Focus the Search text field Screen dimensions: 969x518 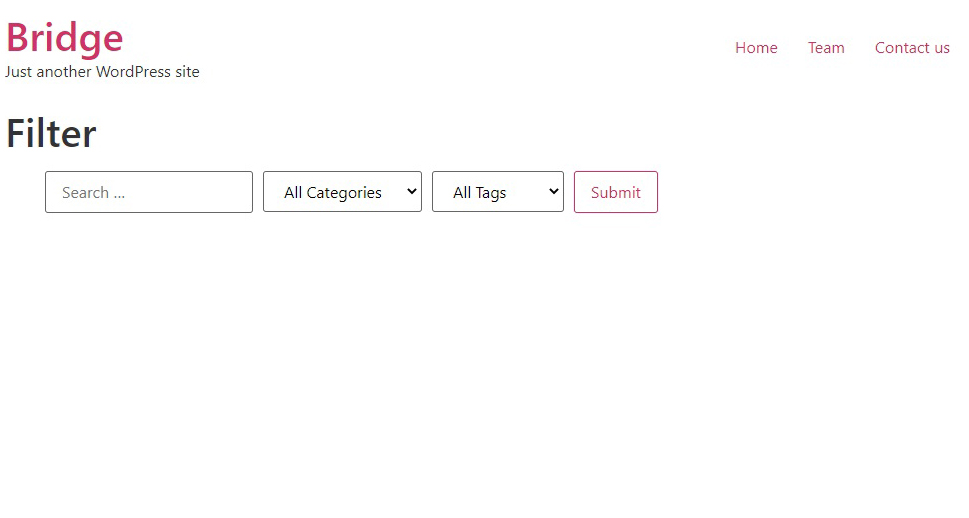[x=149, y=192]
